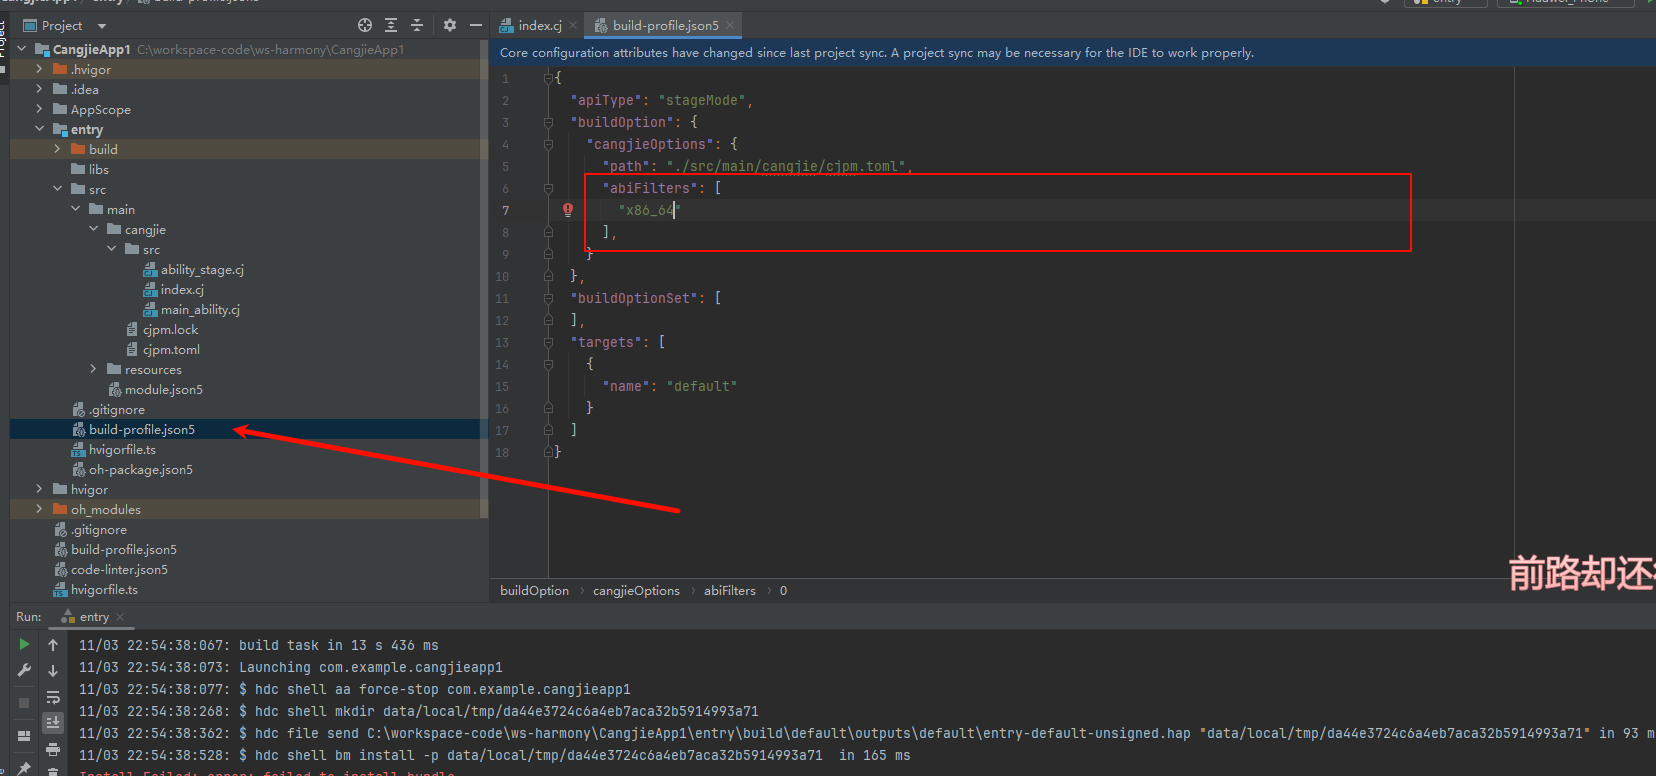The height and width of the screenshot is (776, 1656).
Task: Click the "stageMode" value on line 2
Action: pyautogui.click(x=702, y=100)
